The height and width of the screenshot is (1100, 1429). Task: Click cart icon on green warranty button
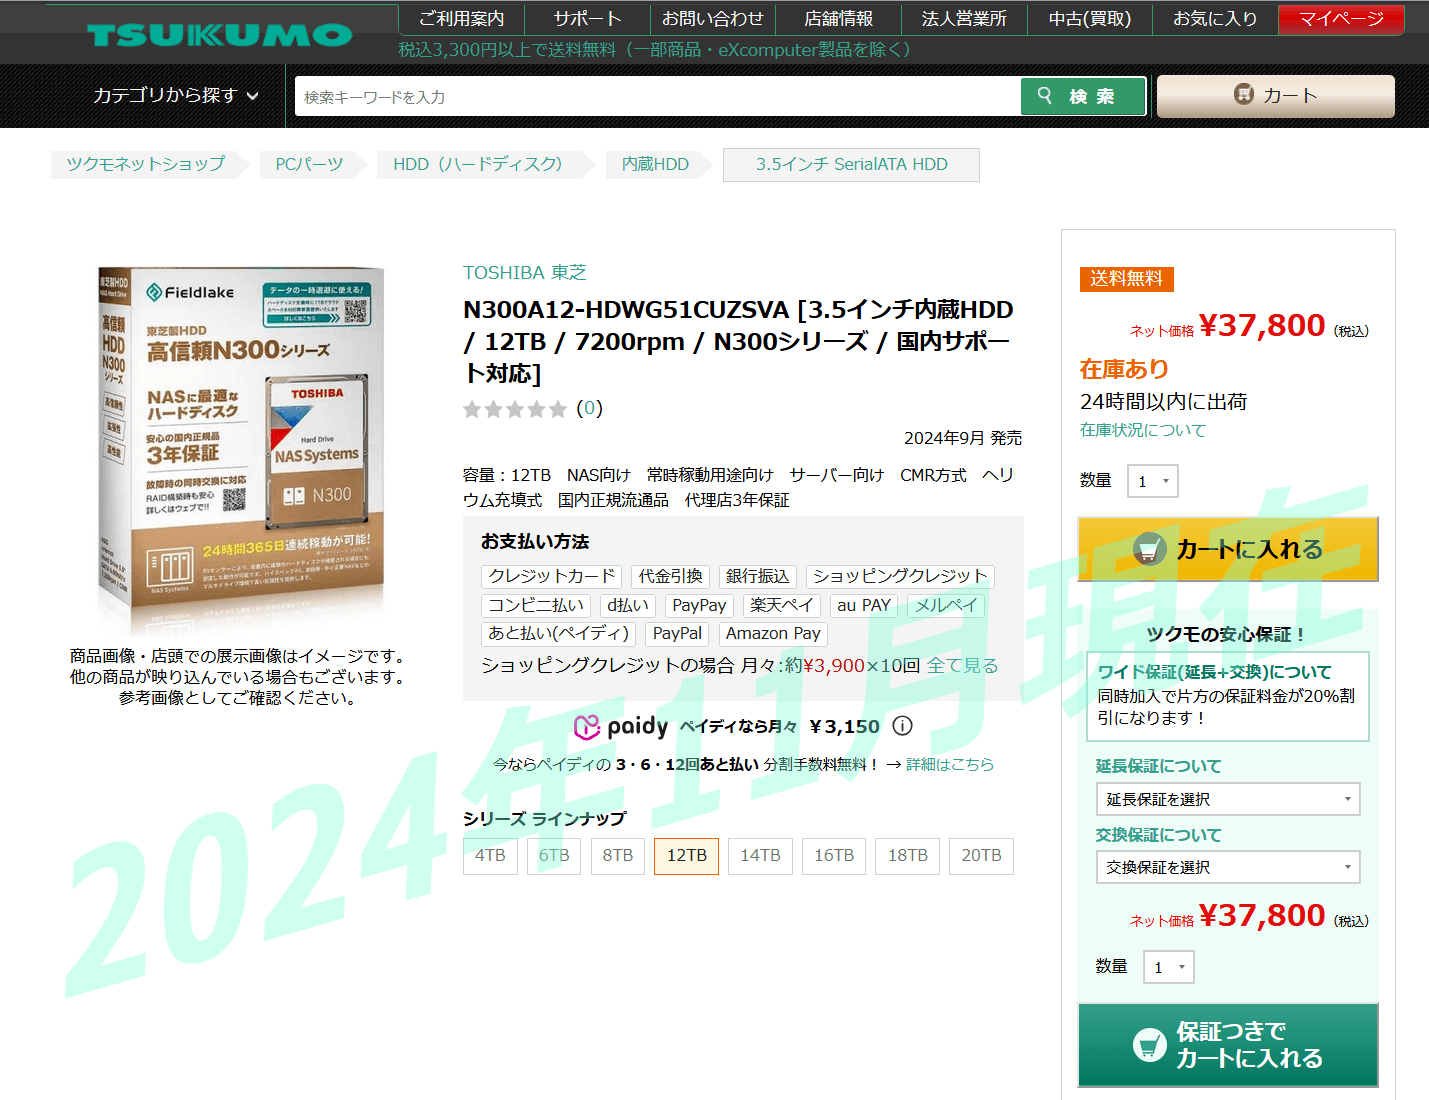click(1149, 1045)
